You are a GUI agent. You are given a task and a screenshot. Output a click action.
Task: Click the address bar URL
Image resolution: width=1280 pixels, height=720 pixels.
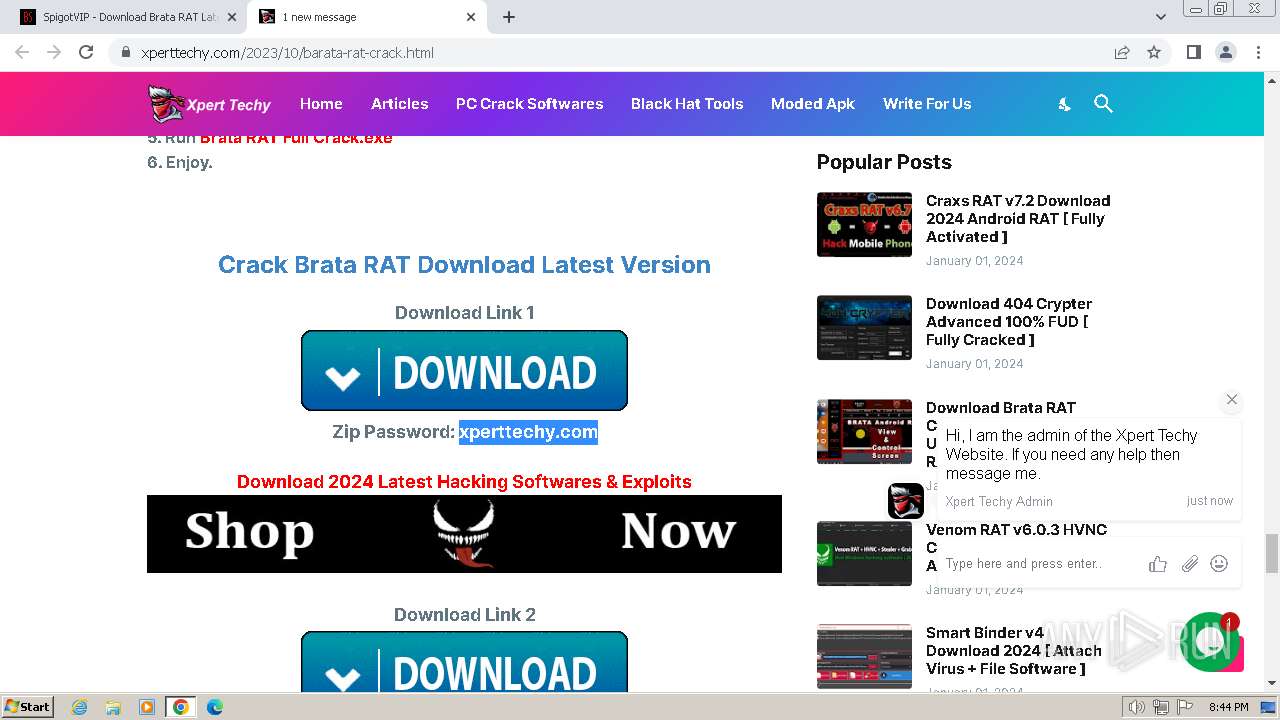pyautogui.click(x=288, y=52)
